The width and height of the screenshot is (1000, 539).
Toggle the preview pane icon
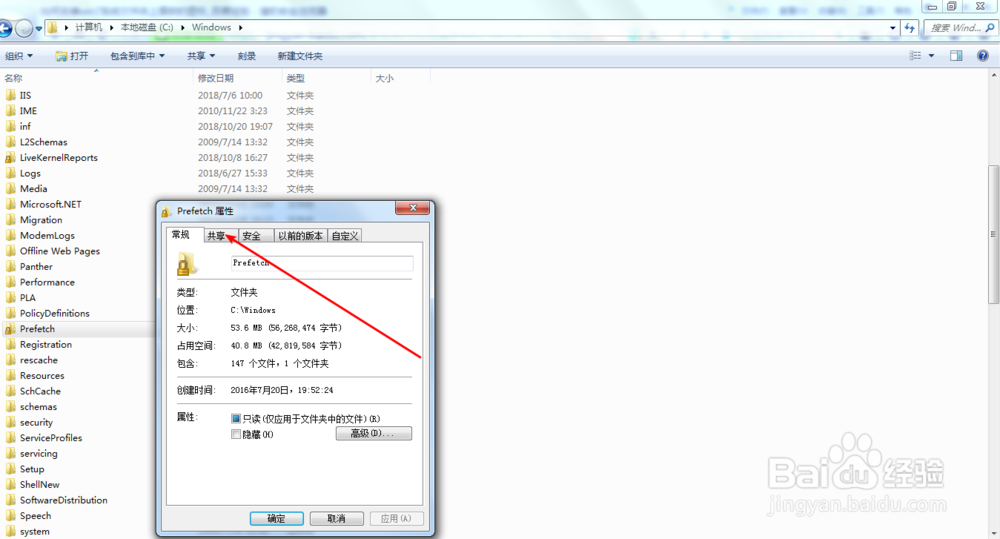[956, 56]
